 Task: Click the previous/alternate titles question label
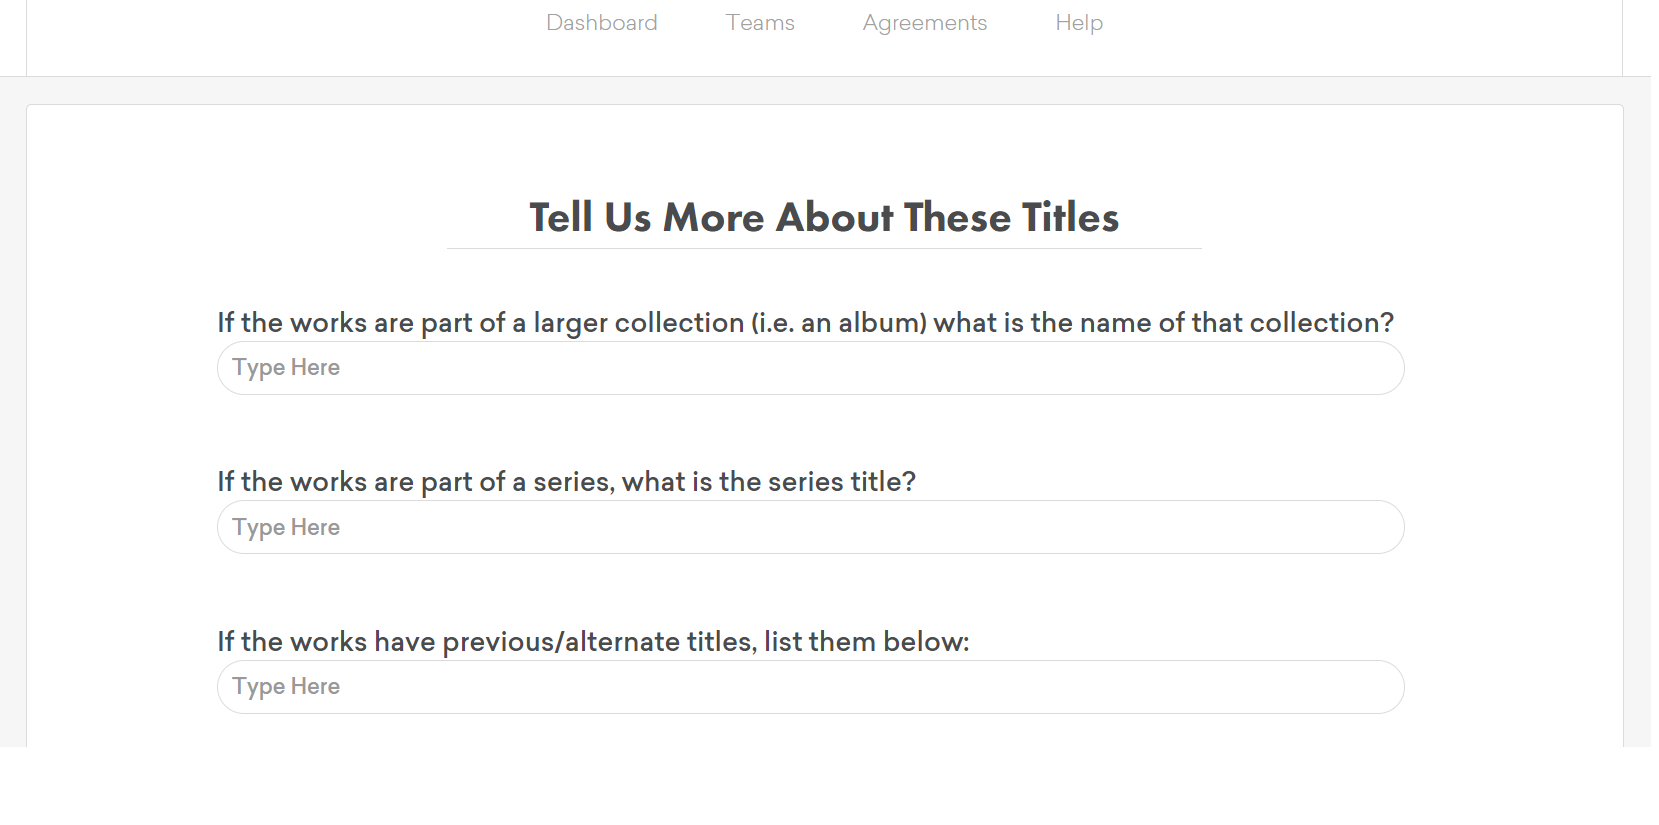click(593, 642)
